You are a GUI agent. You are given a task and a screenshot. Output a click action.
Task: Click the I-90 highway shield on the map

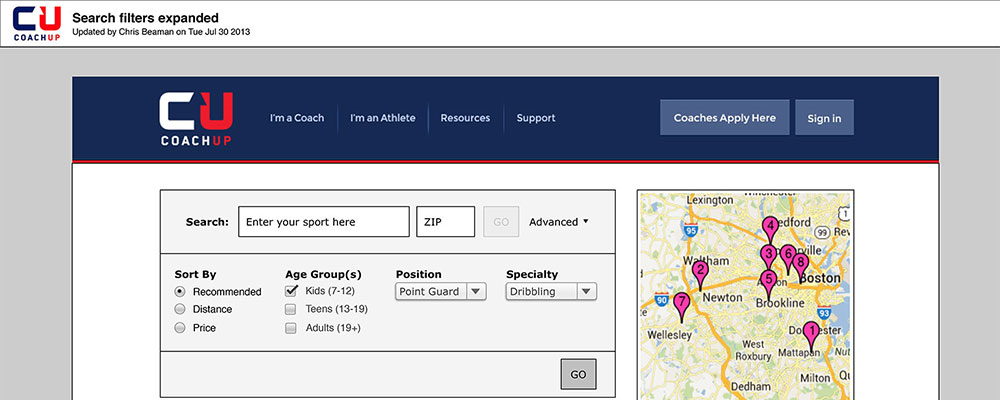coord(661,299)
